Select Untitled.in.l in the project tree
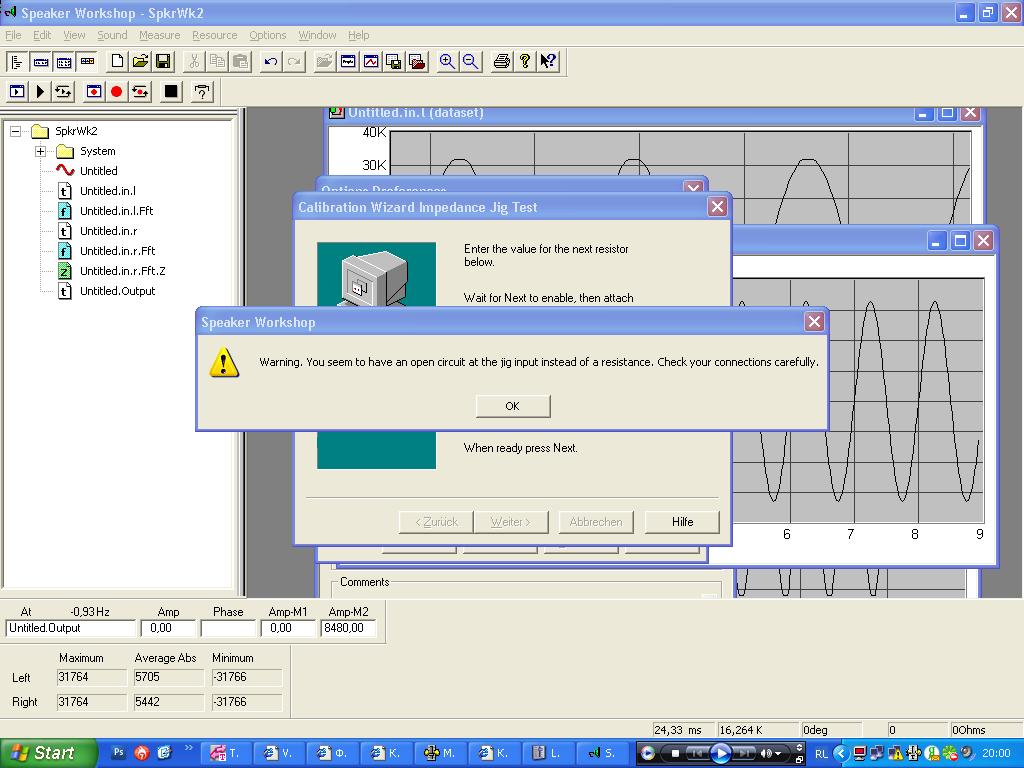 point(108,191)
